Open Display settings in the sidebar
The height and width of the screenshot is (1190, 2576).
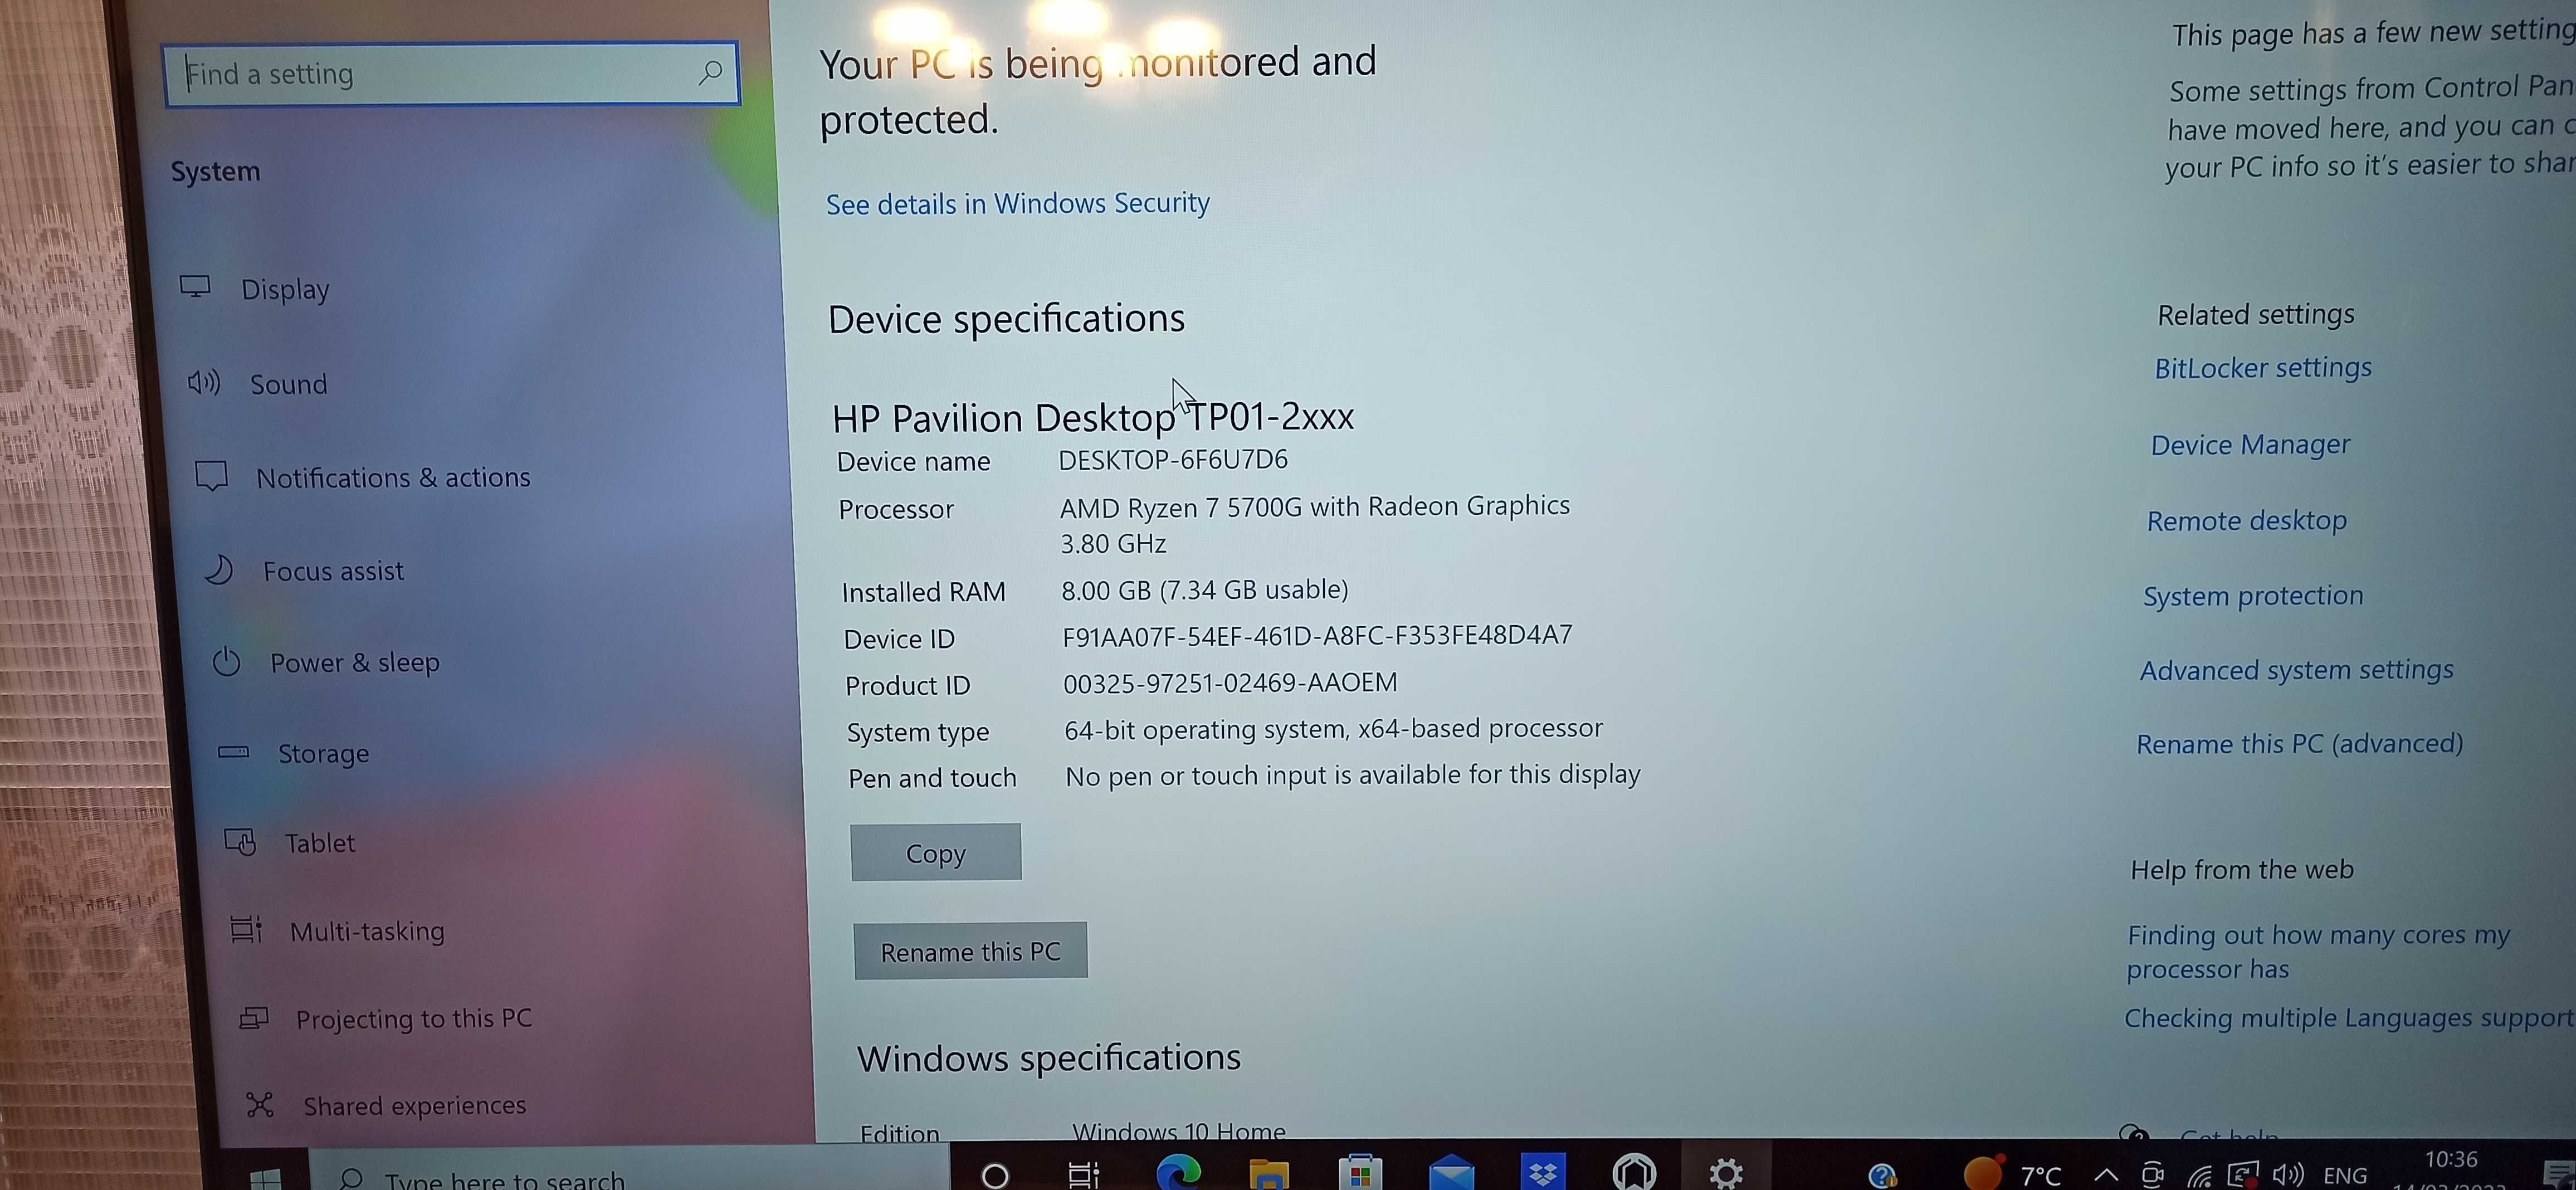tap(285, 289)
